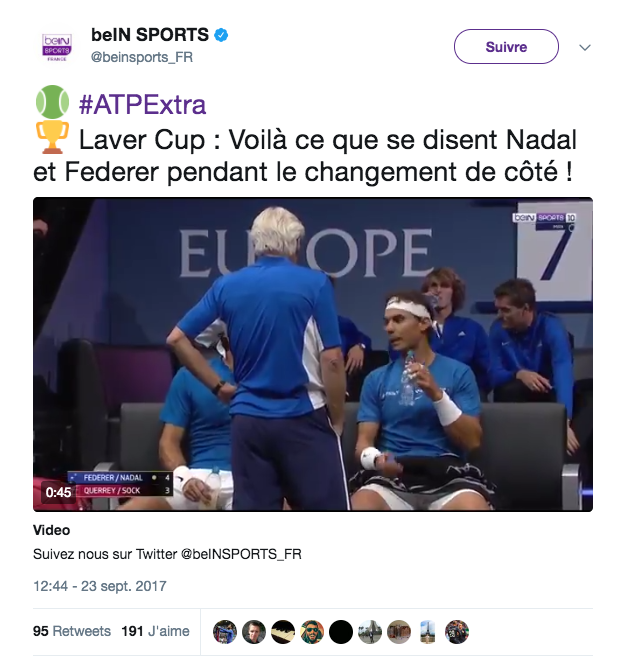Open the last liker avatar in row

pyautogui.click(x=457, y=631)
